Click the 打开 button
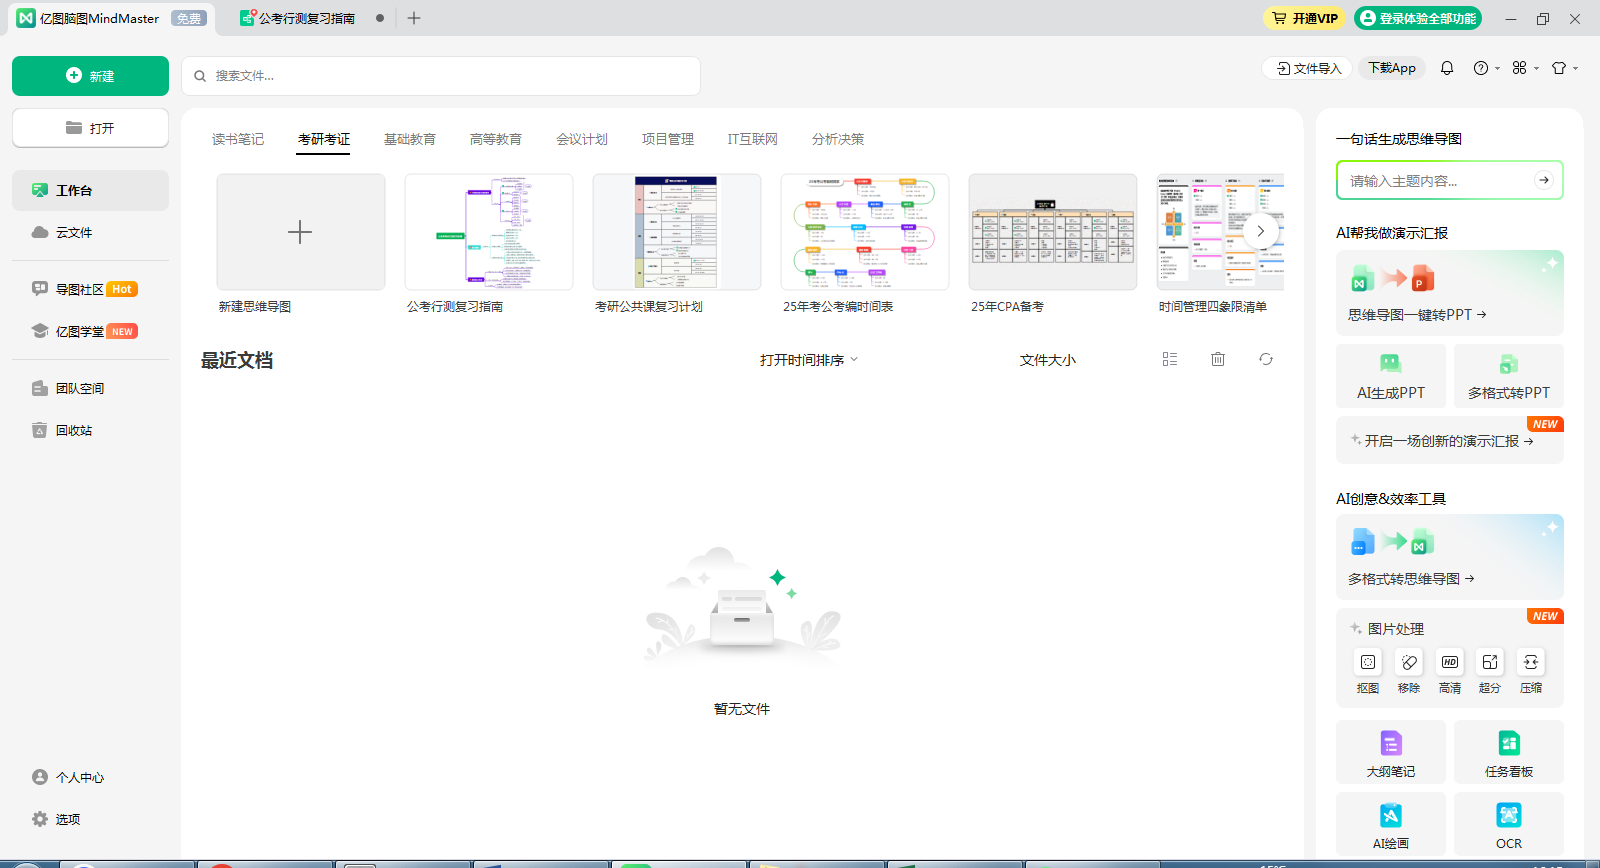The width and height of the screenshot is (1600, 868). tap(90, 128)
